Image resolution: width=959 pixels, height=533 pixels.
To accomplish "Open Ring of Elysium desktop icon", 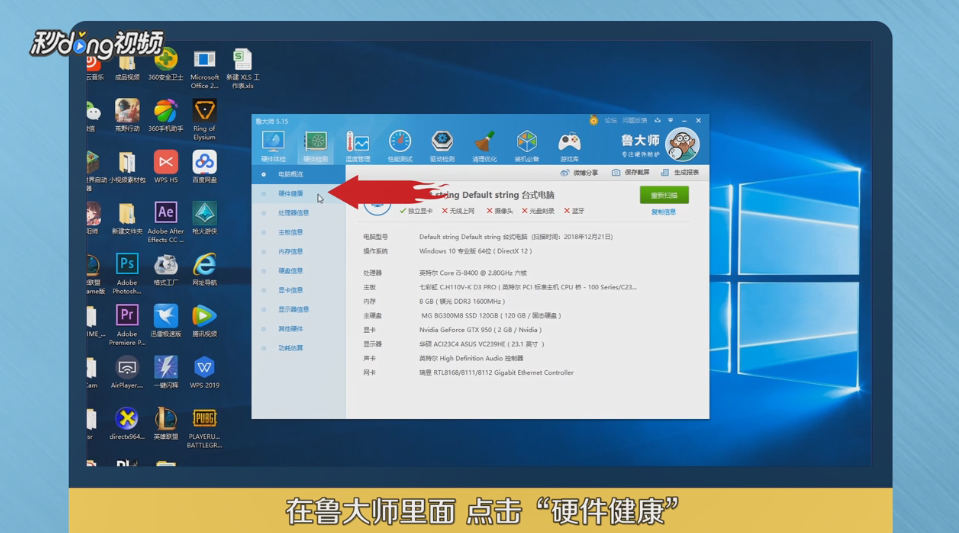I will coord(204,120).
